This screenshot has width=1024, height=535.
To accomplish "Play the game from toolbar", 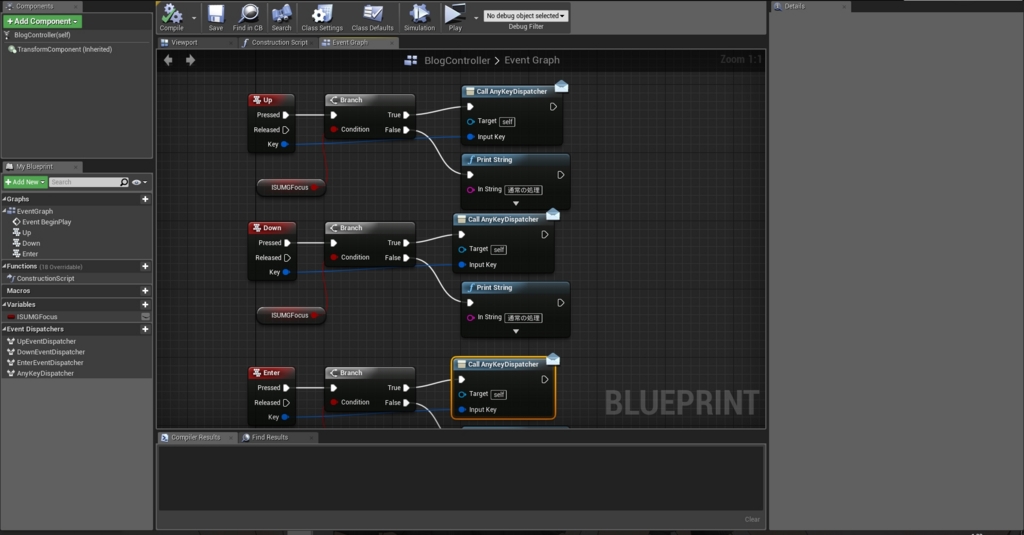I will click(x=455, y=18).
